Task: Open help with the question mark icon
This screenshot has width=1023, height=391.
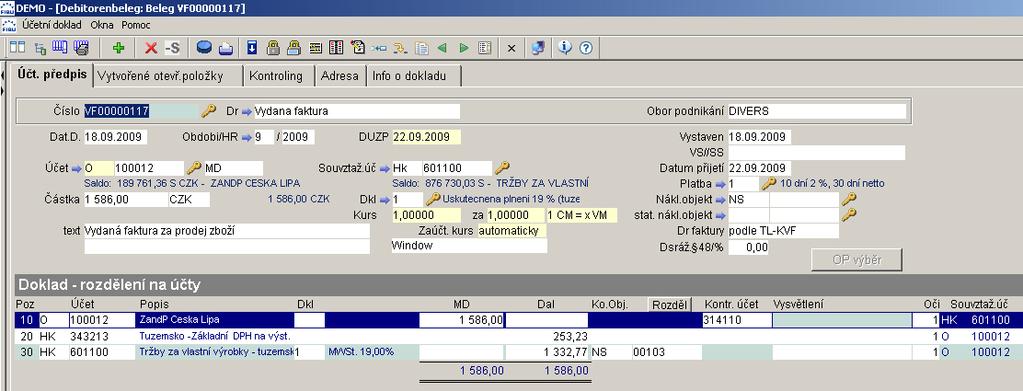Action: click(586, 48)
